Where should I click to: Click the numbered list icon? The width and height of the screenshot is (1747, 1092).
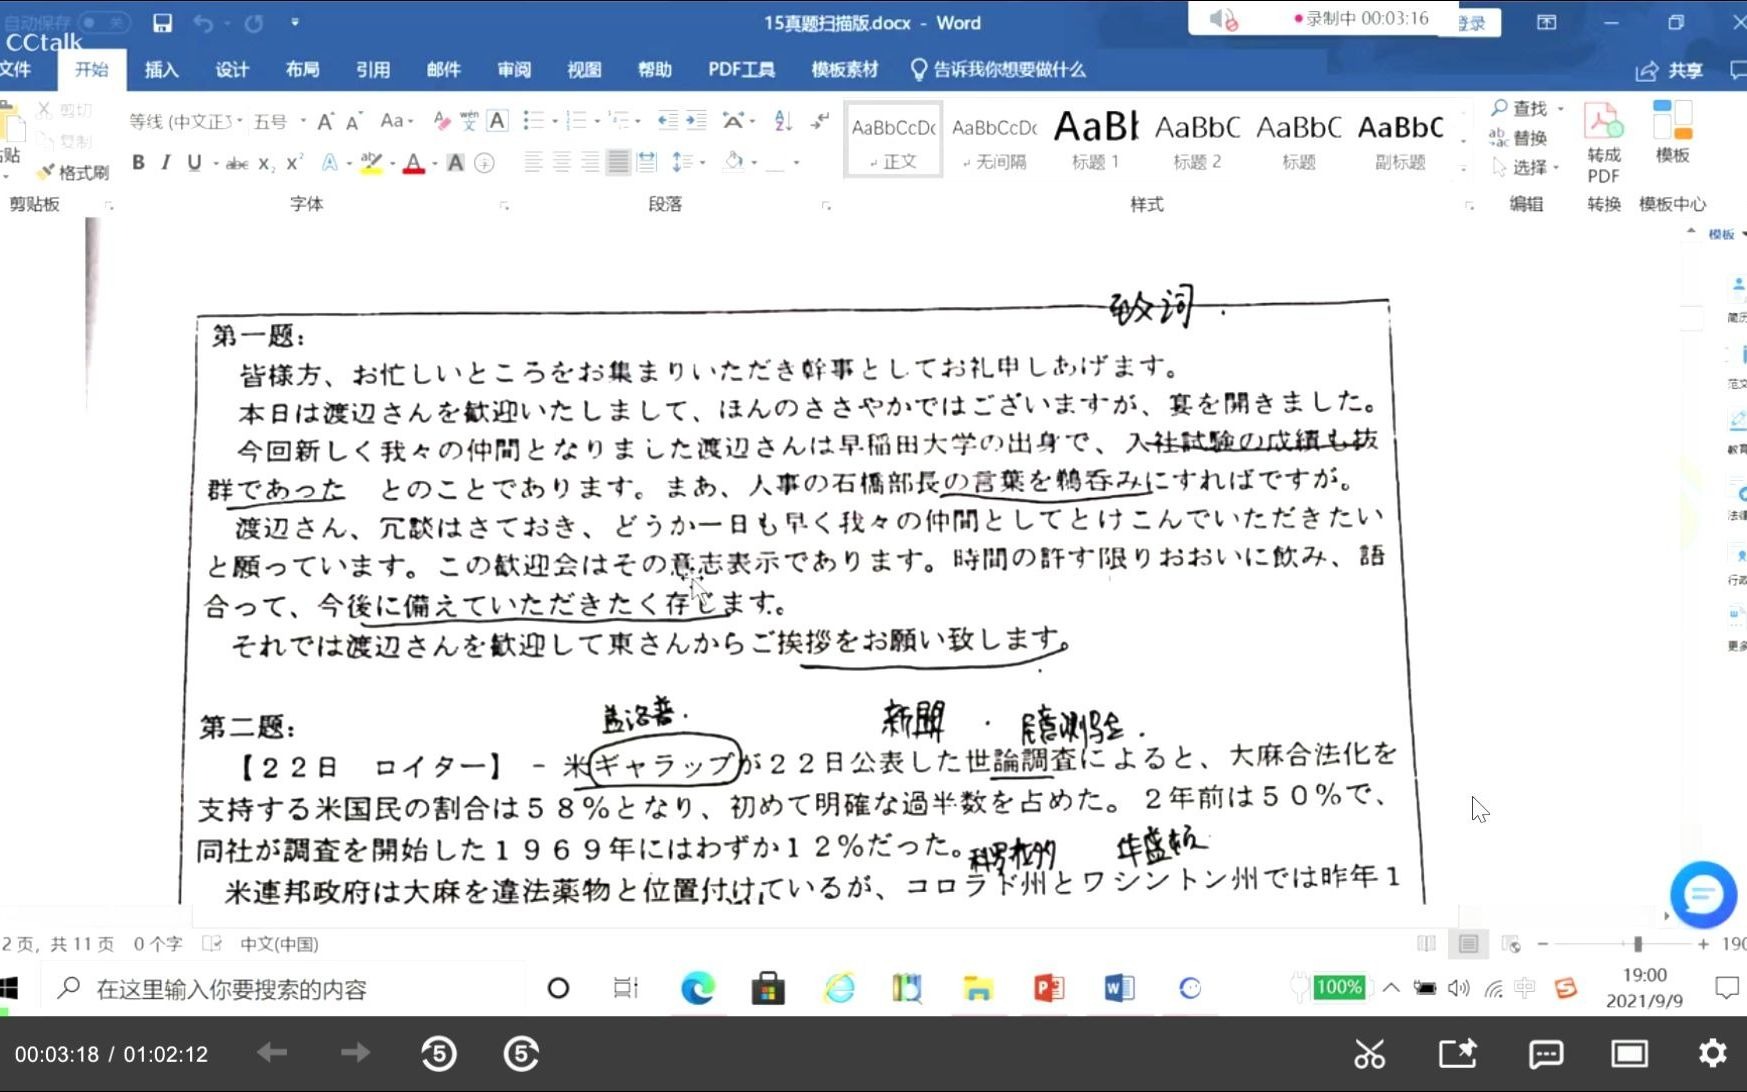(x=576, y=121)
